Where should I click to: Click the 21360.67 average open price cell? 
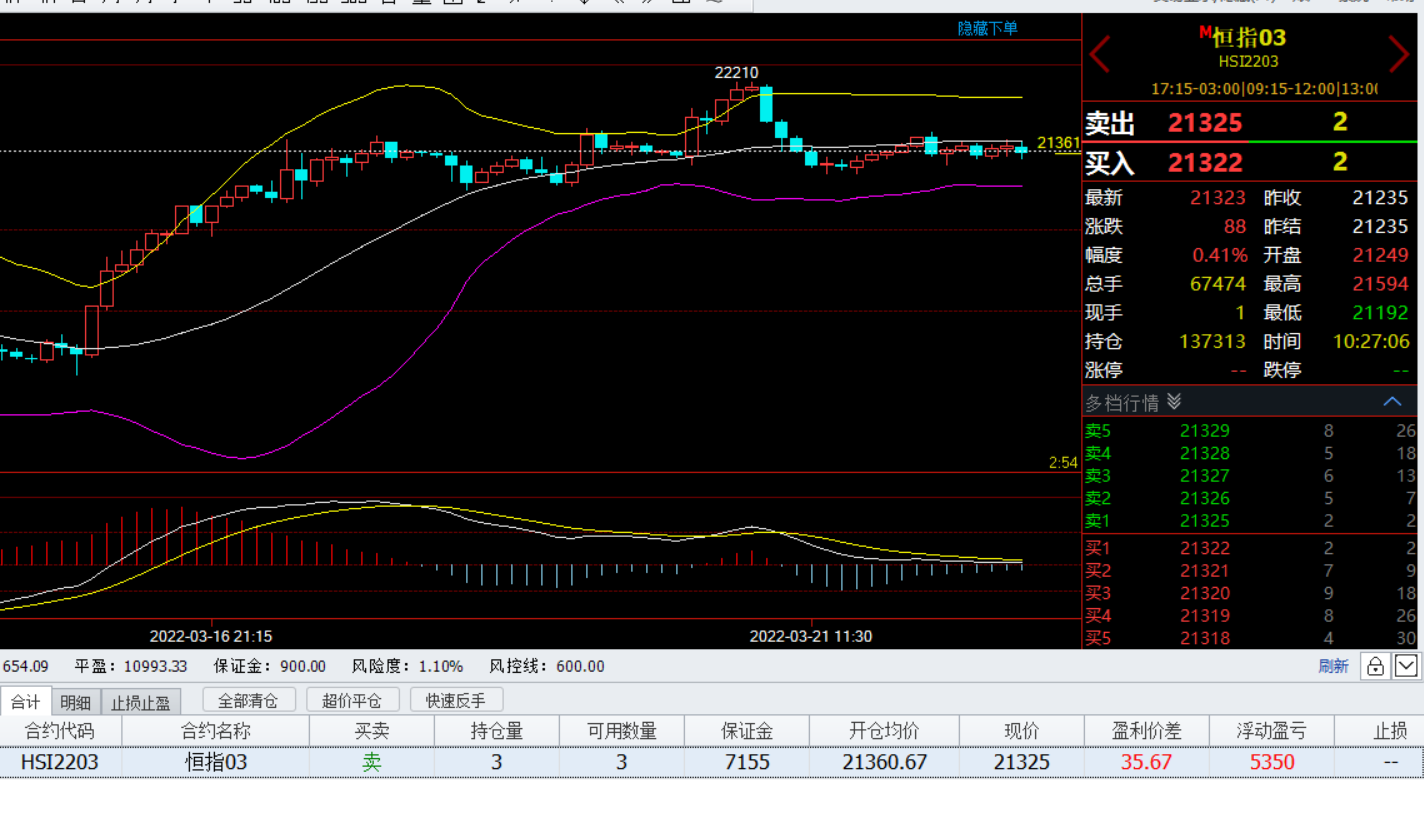[884, 762]
